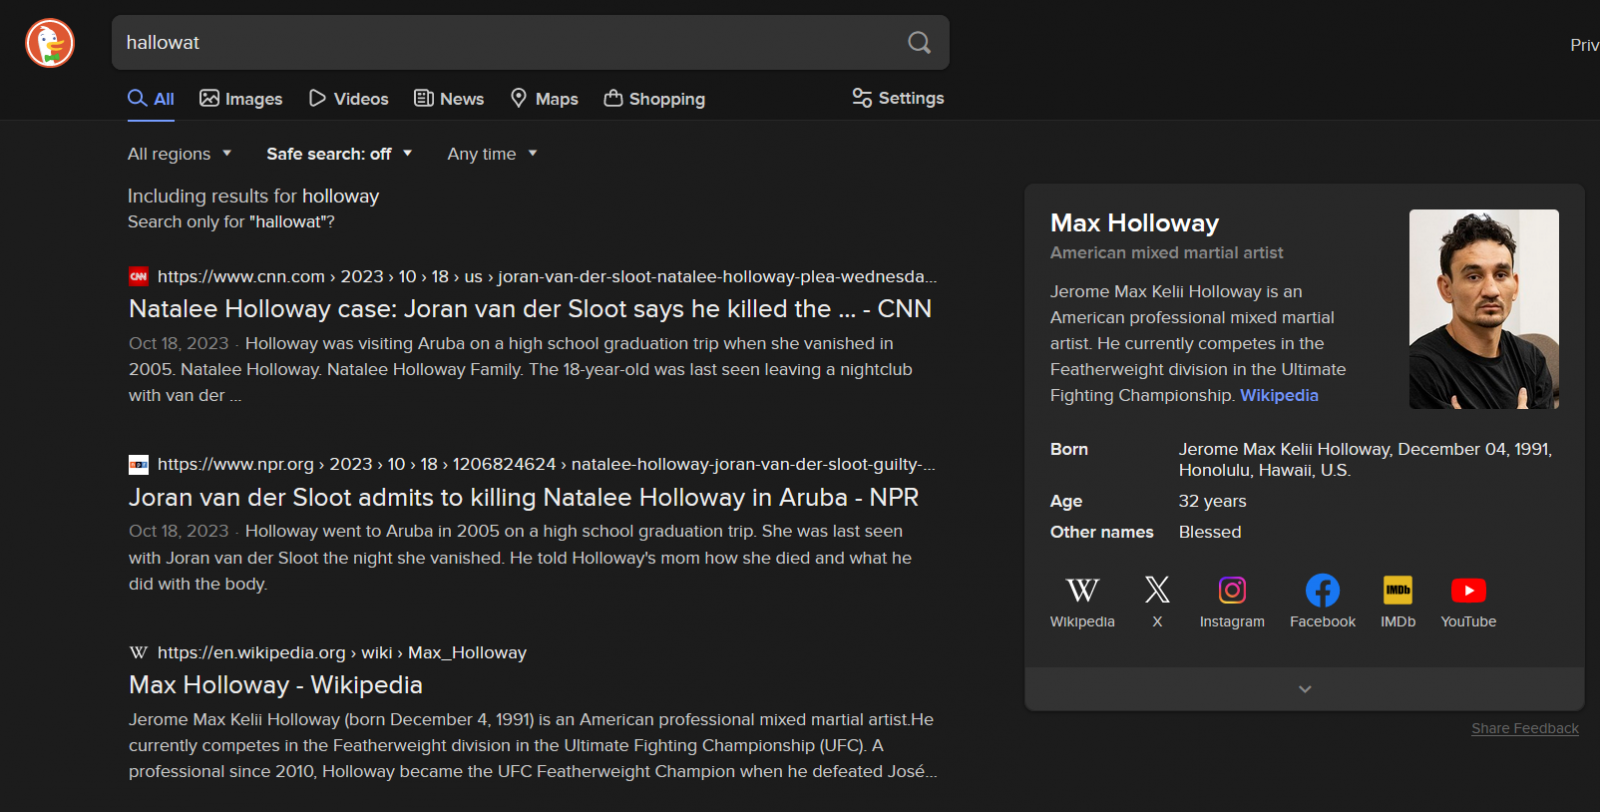The height and width of the screenshot is (812, 1600).
Task: Open Max Holloway - Wikipedia result title
Action: 276,685
